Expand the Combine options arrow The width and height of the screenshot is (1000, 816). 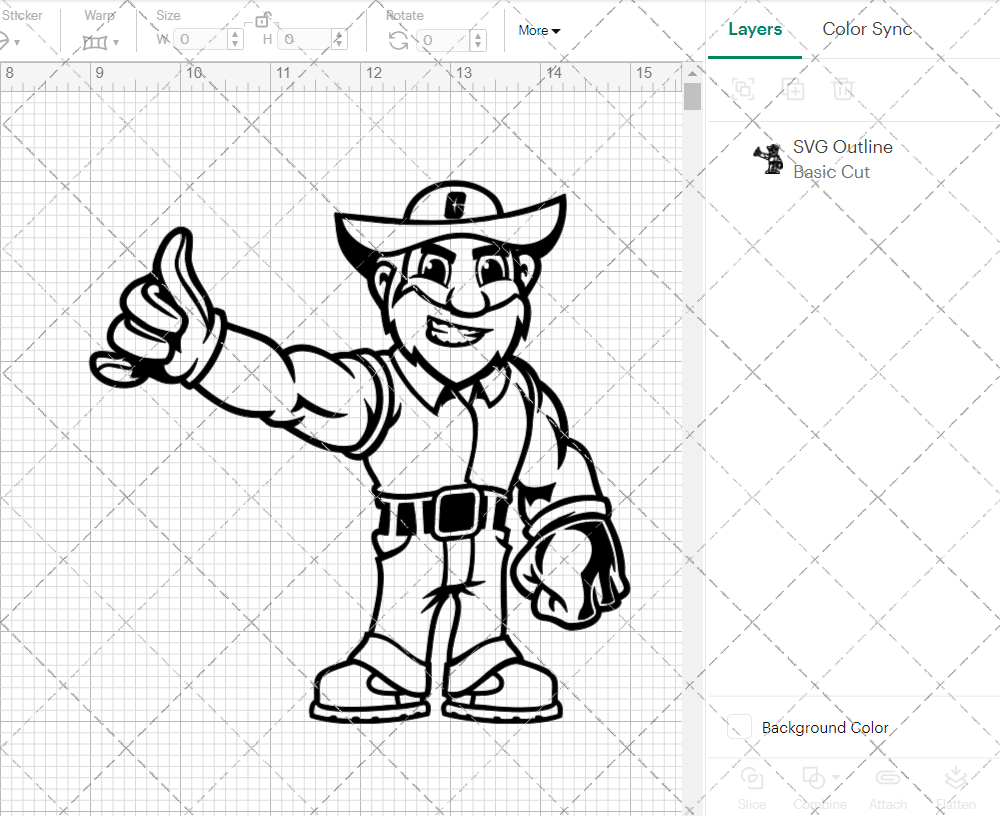click(x=834, y=778)
